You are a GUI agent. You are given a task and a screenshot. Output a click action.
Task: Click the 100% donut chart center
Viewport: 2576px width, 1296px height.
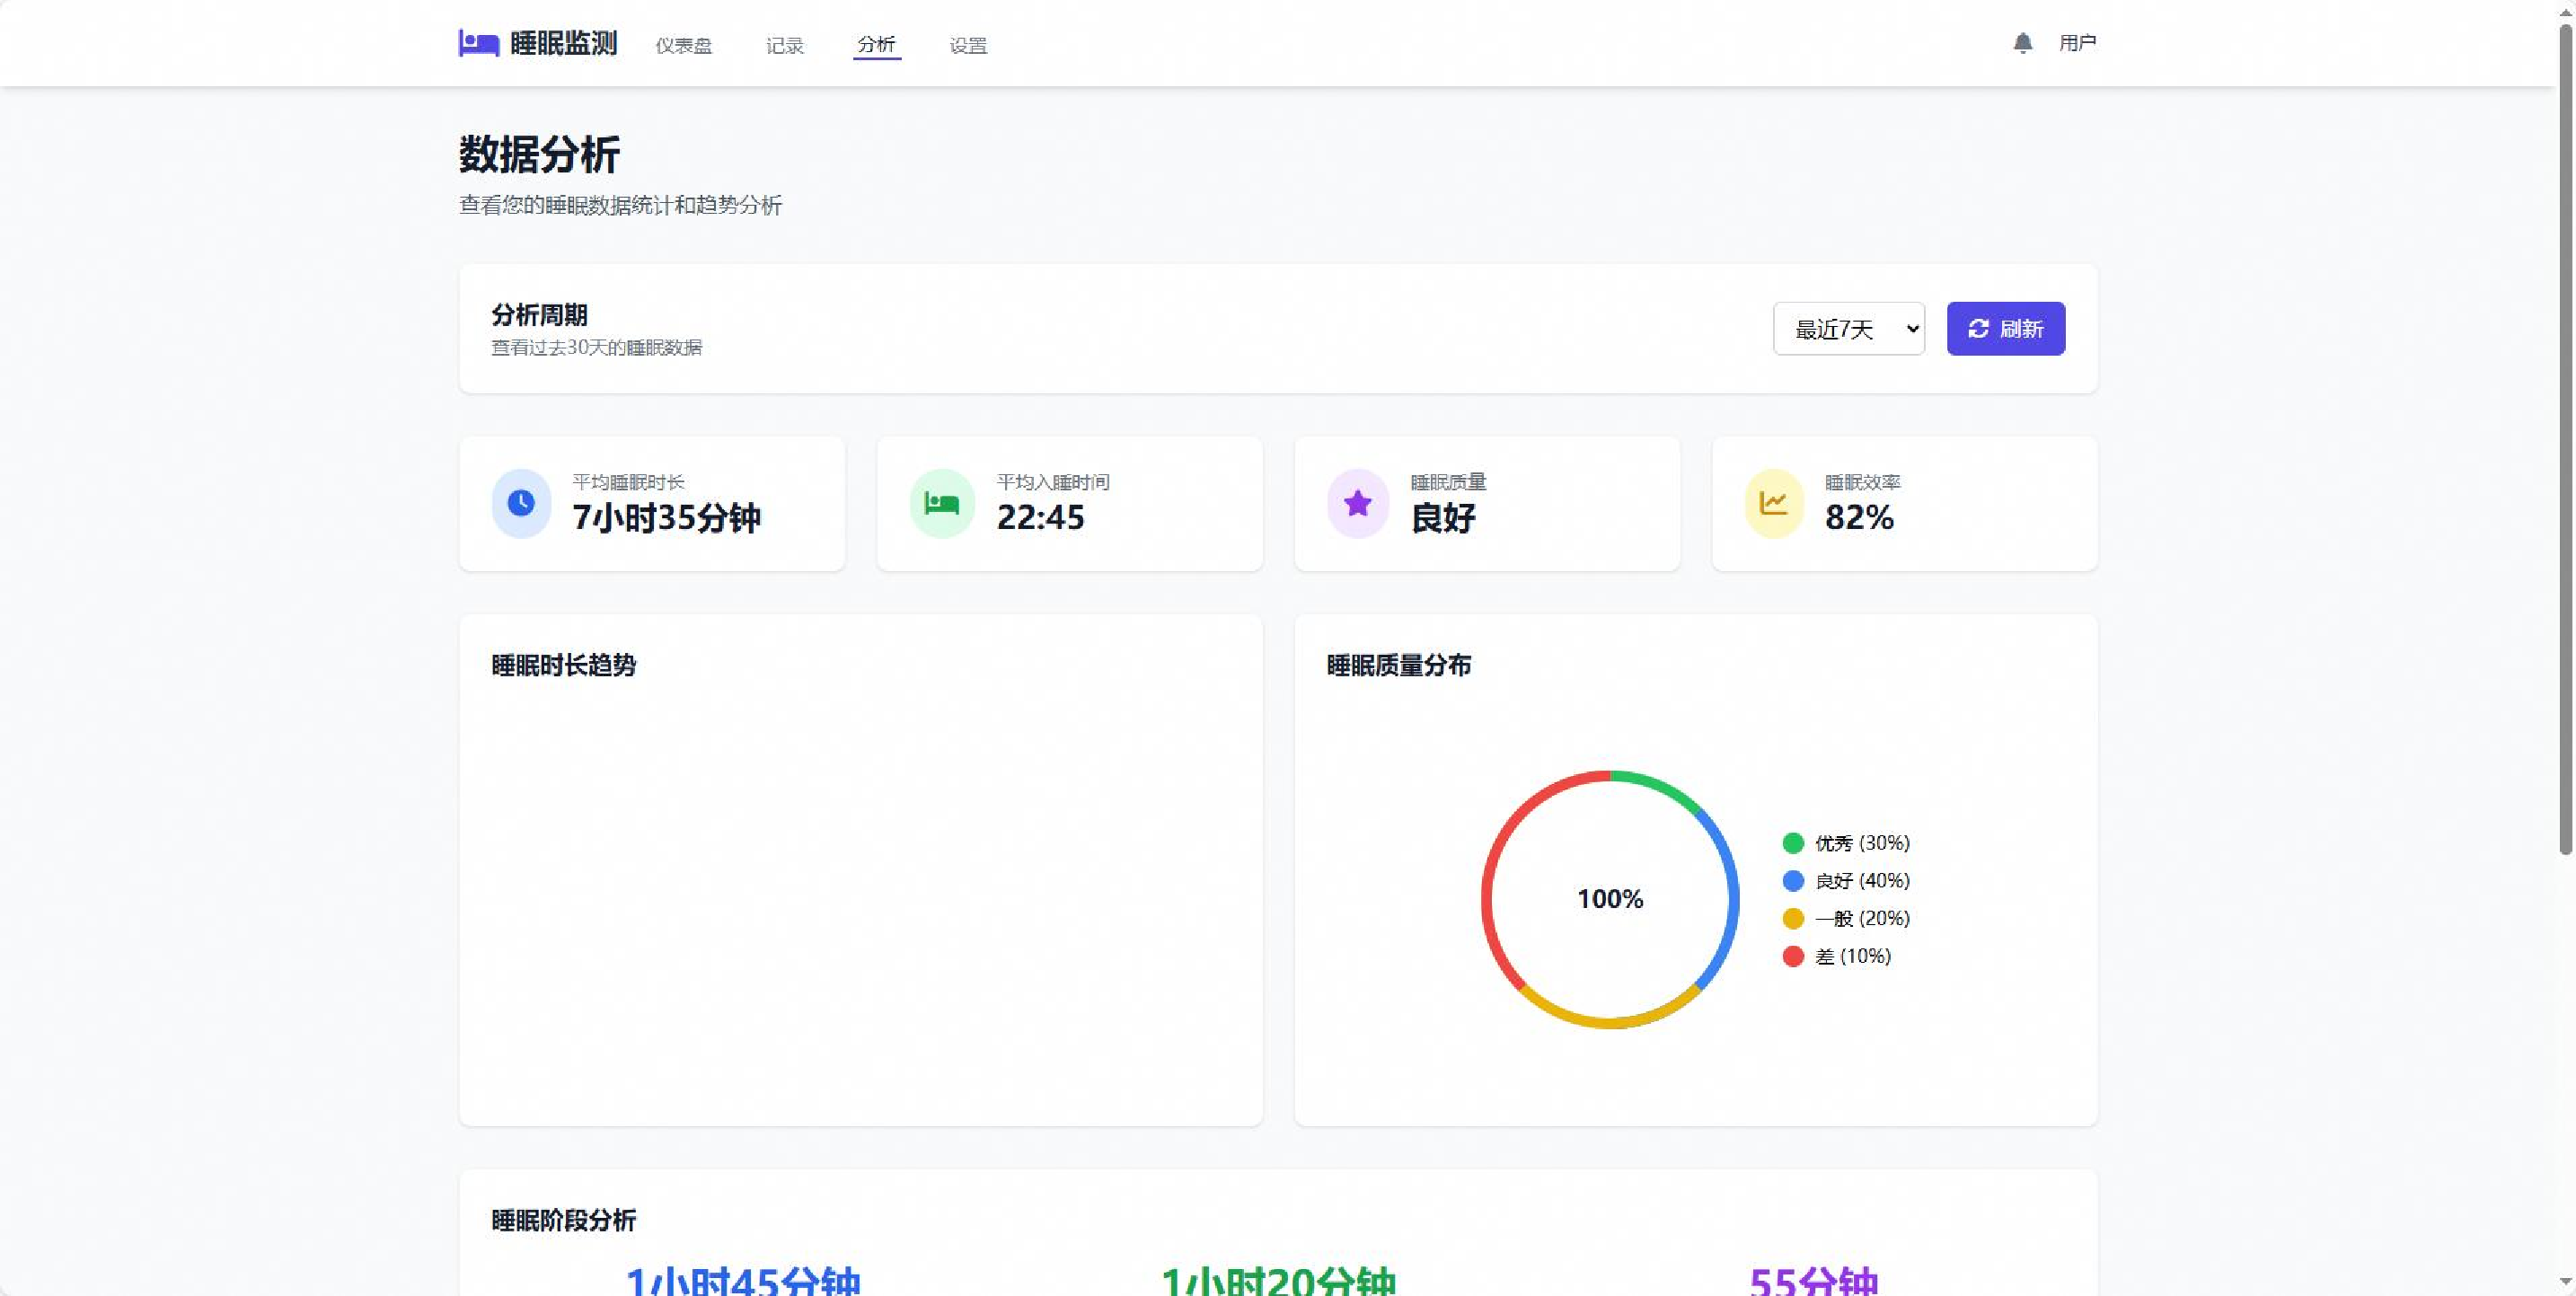click(x=1609, y=899)
